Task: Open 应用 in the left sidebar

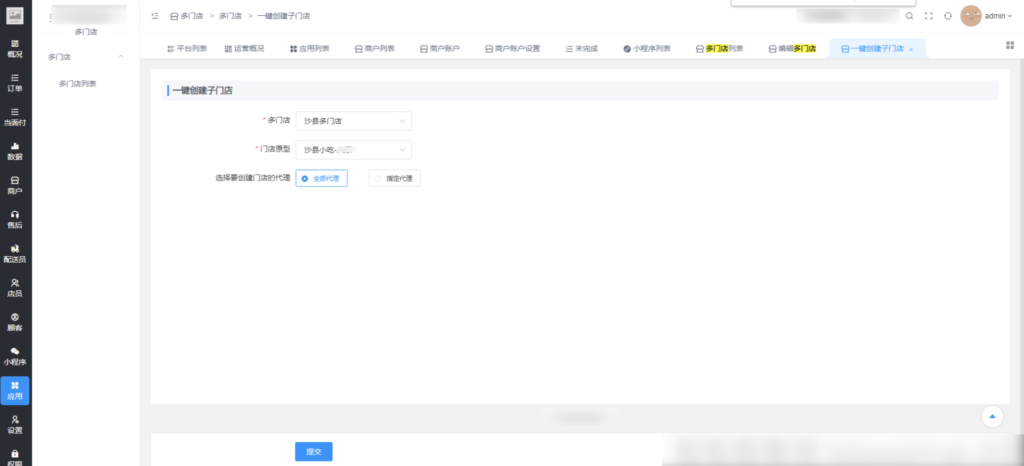Action: pyautogui.click(x=14, y=390)
